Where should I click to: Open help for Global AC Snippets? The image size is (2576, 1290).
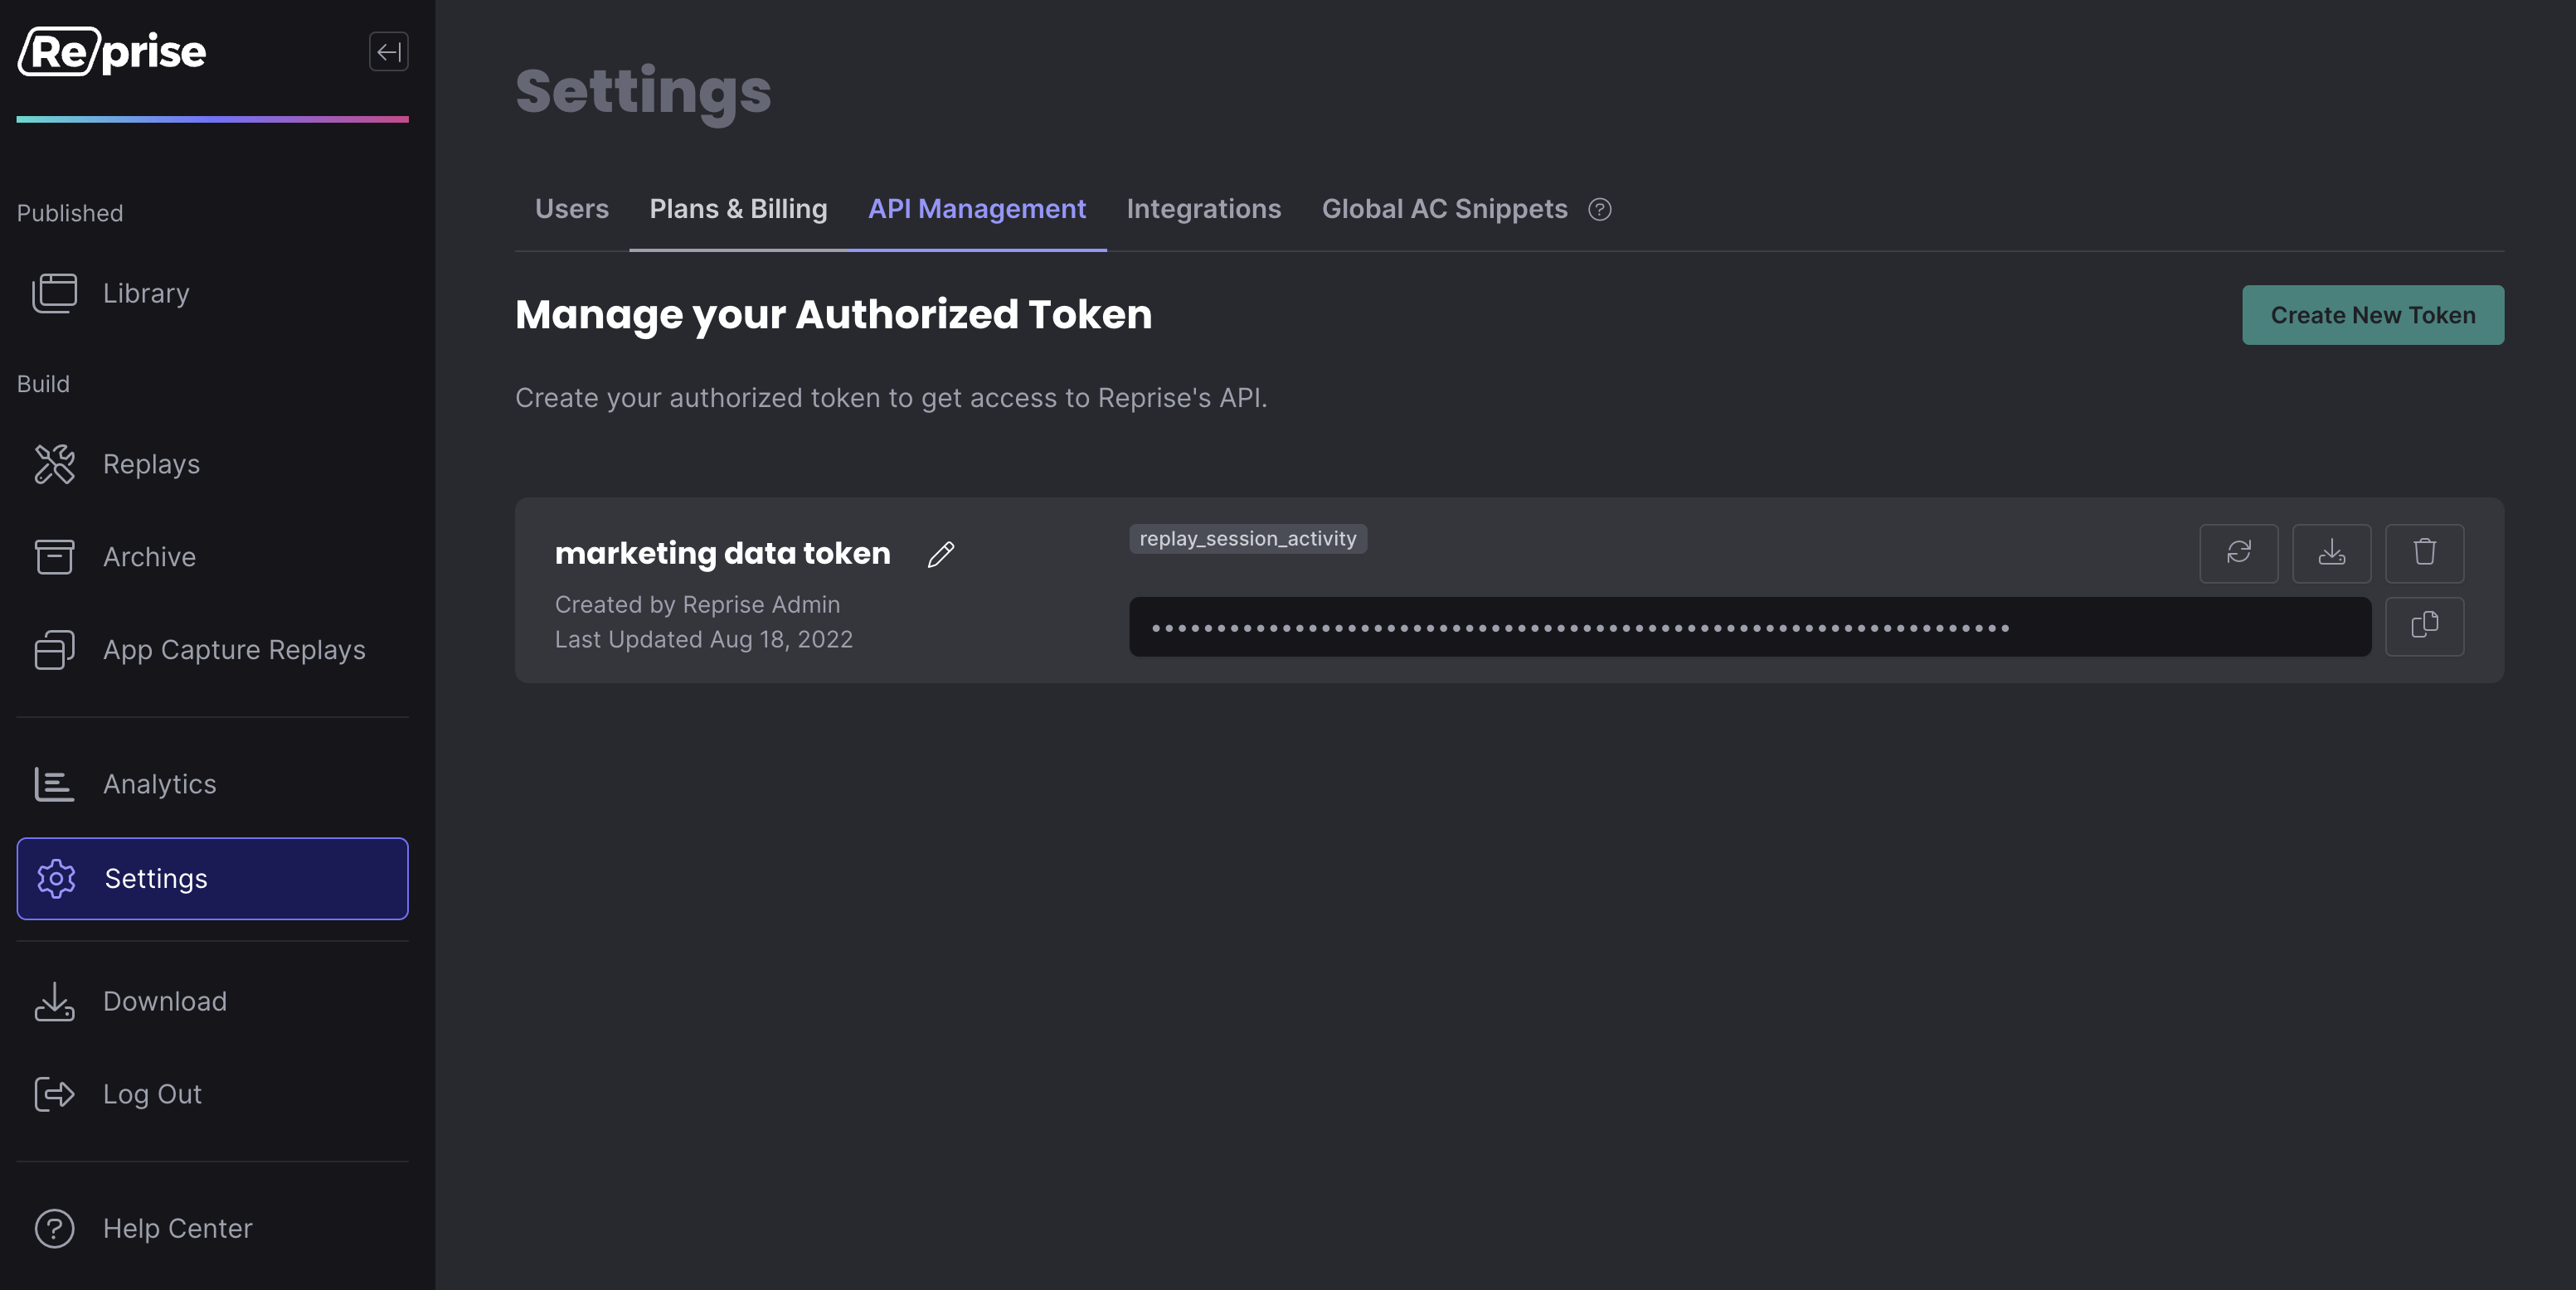pyautogui.click(x=1599, y=209)
